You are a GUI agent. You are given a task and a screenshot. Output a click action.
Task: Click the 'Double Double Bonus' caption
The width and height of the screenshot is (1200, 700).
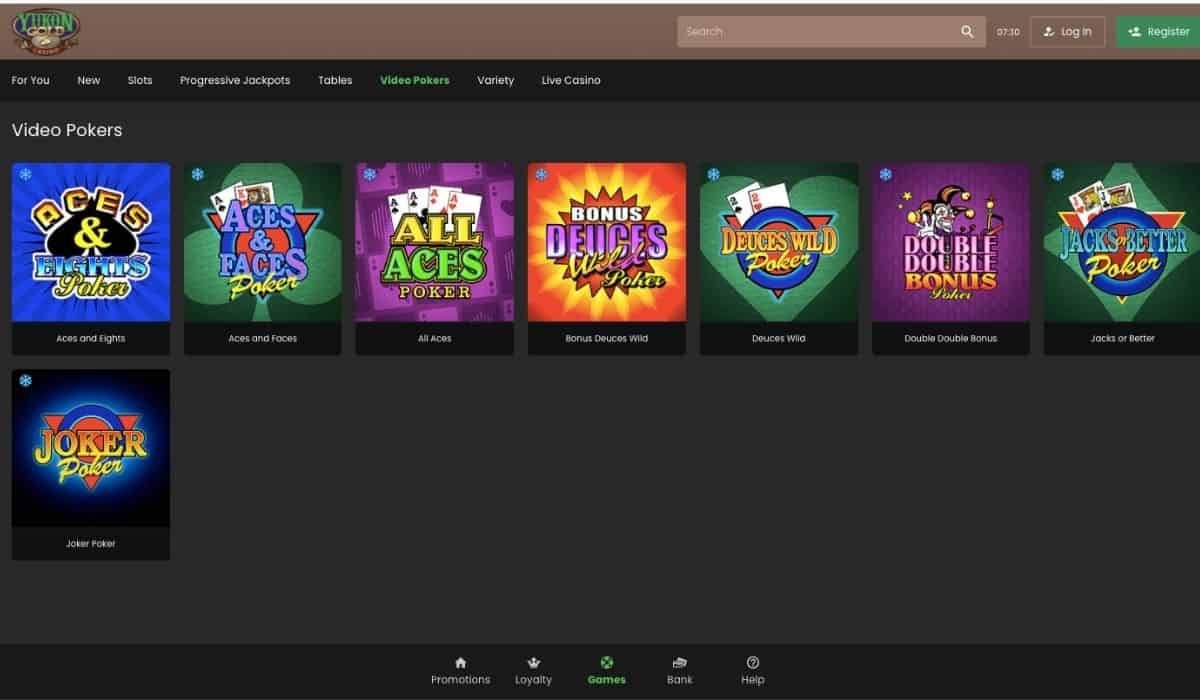951,339
